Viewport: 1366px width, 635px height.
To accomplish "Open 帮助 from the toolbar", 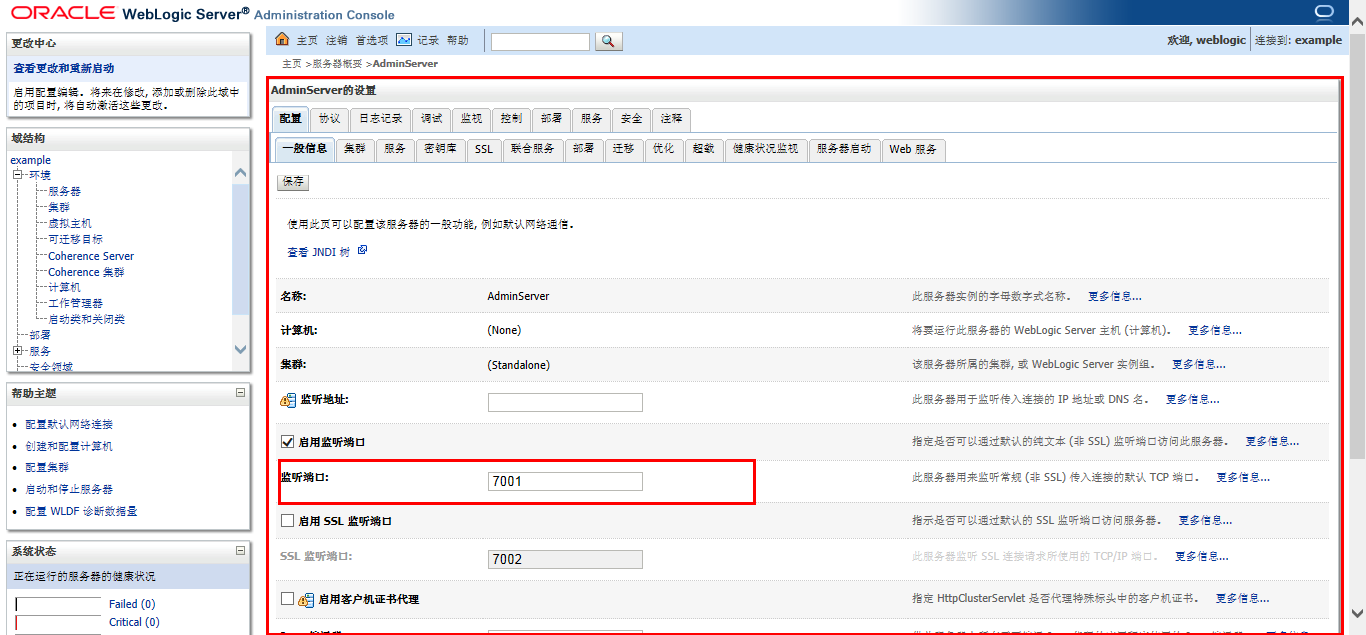I will coord(458,41).
